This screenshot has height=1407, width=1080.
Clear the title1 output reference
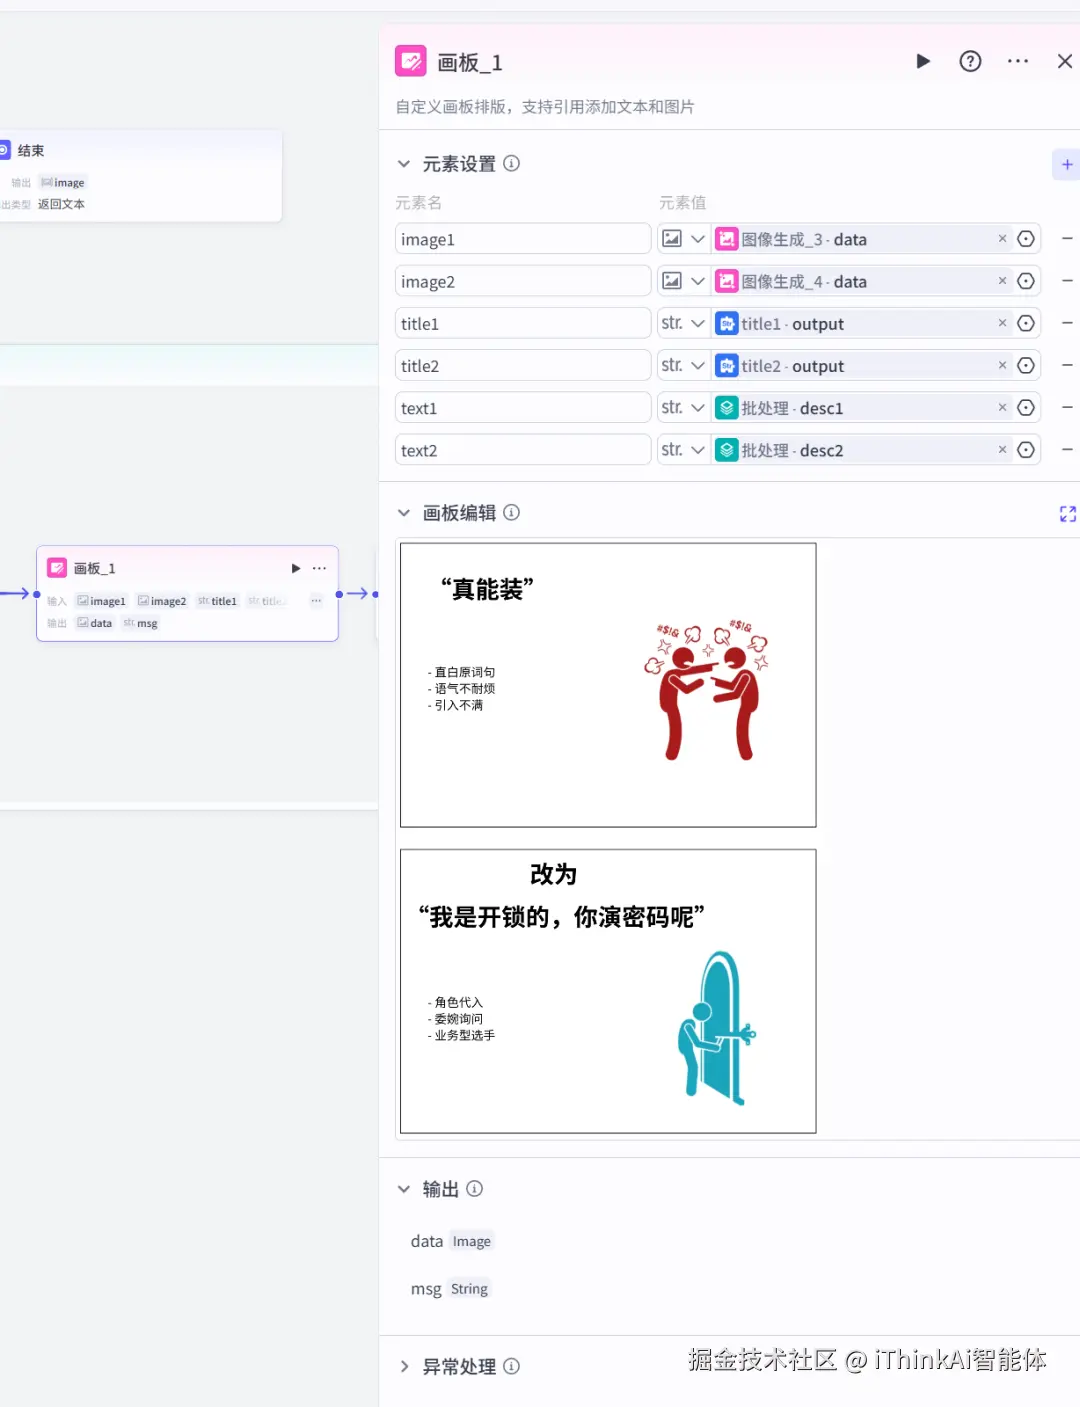[1002, 323]
